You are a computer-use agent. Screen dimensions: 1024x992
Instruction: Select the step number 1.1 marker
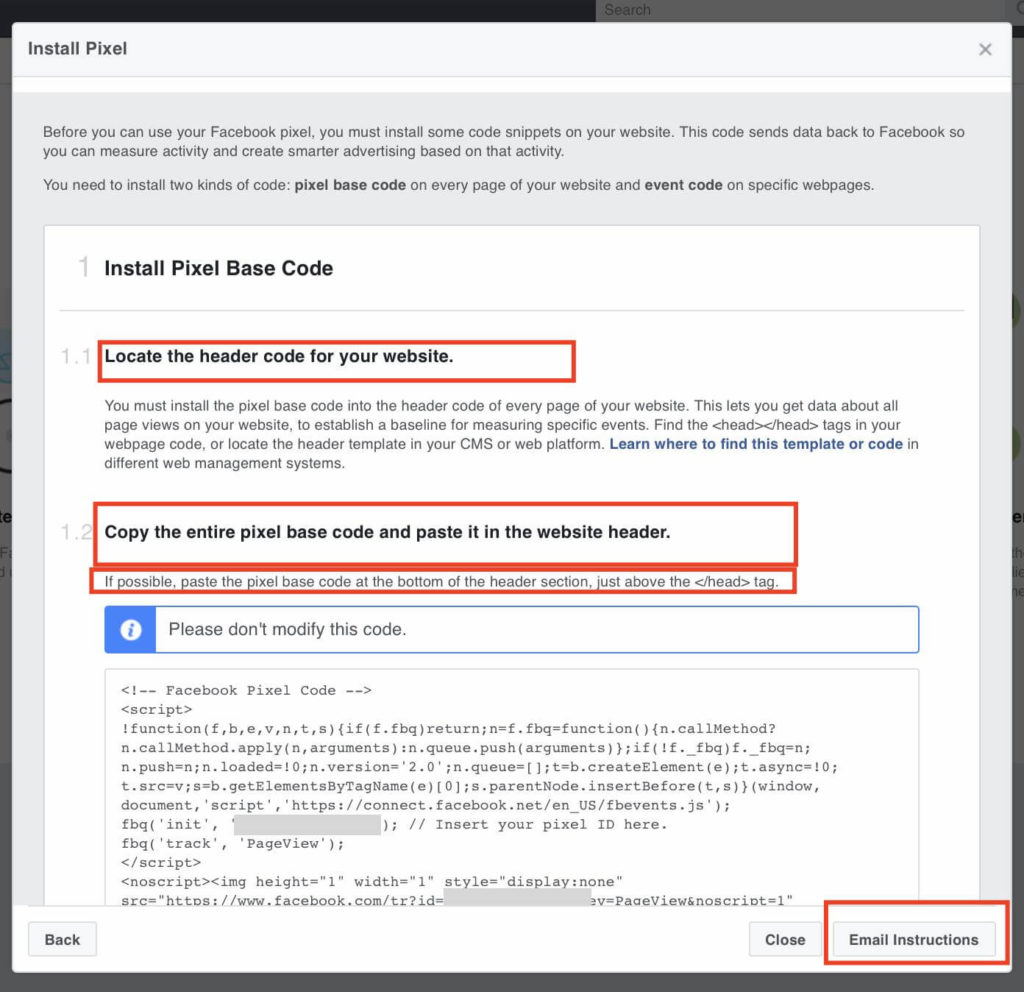(77, 356)
